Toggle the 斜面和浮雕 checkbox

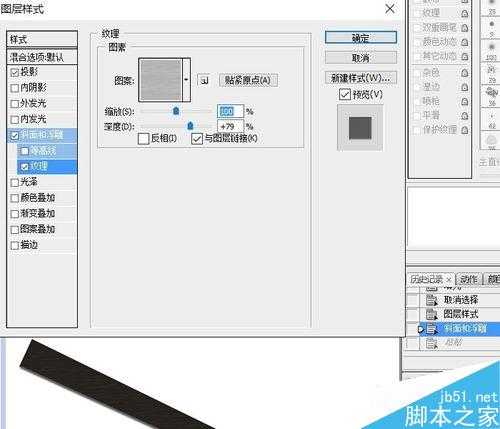point(15,135)
